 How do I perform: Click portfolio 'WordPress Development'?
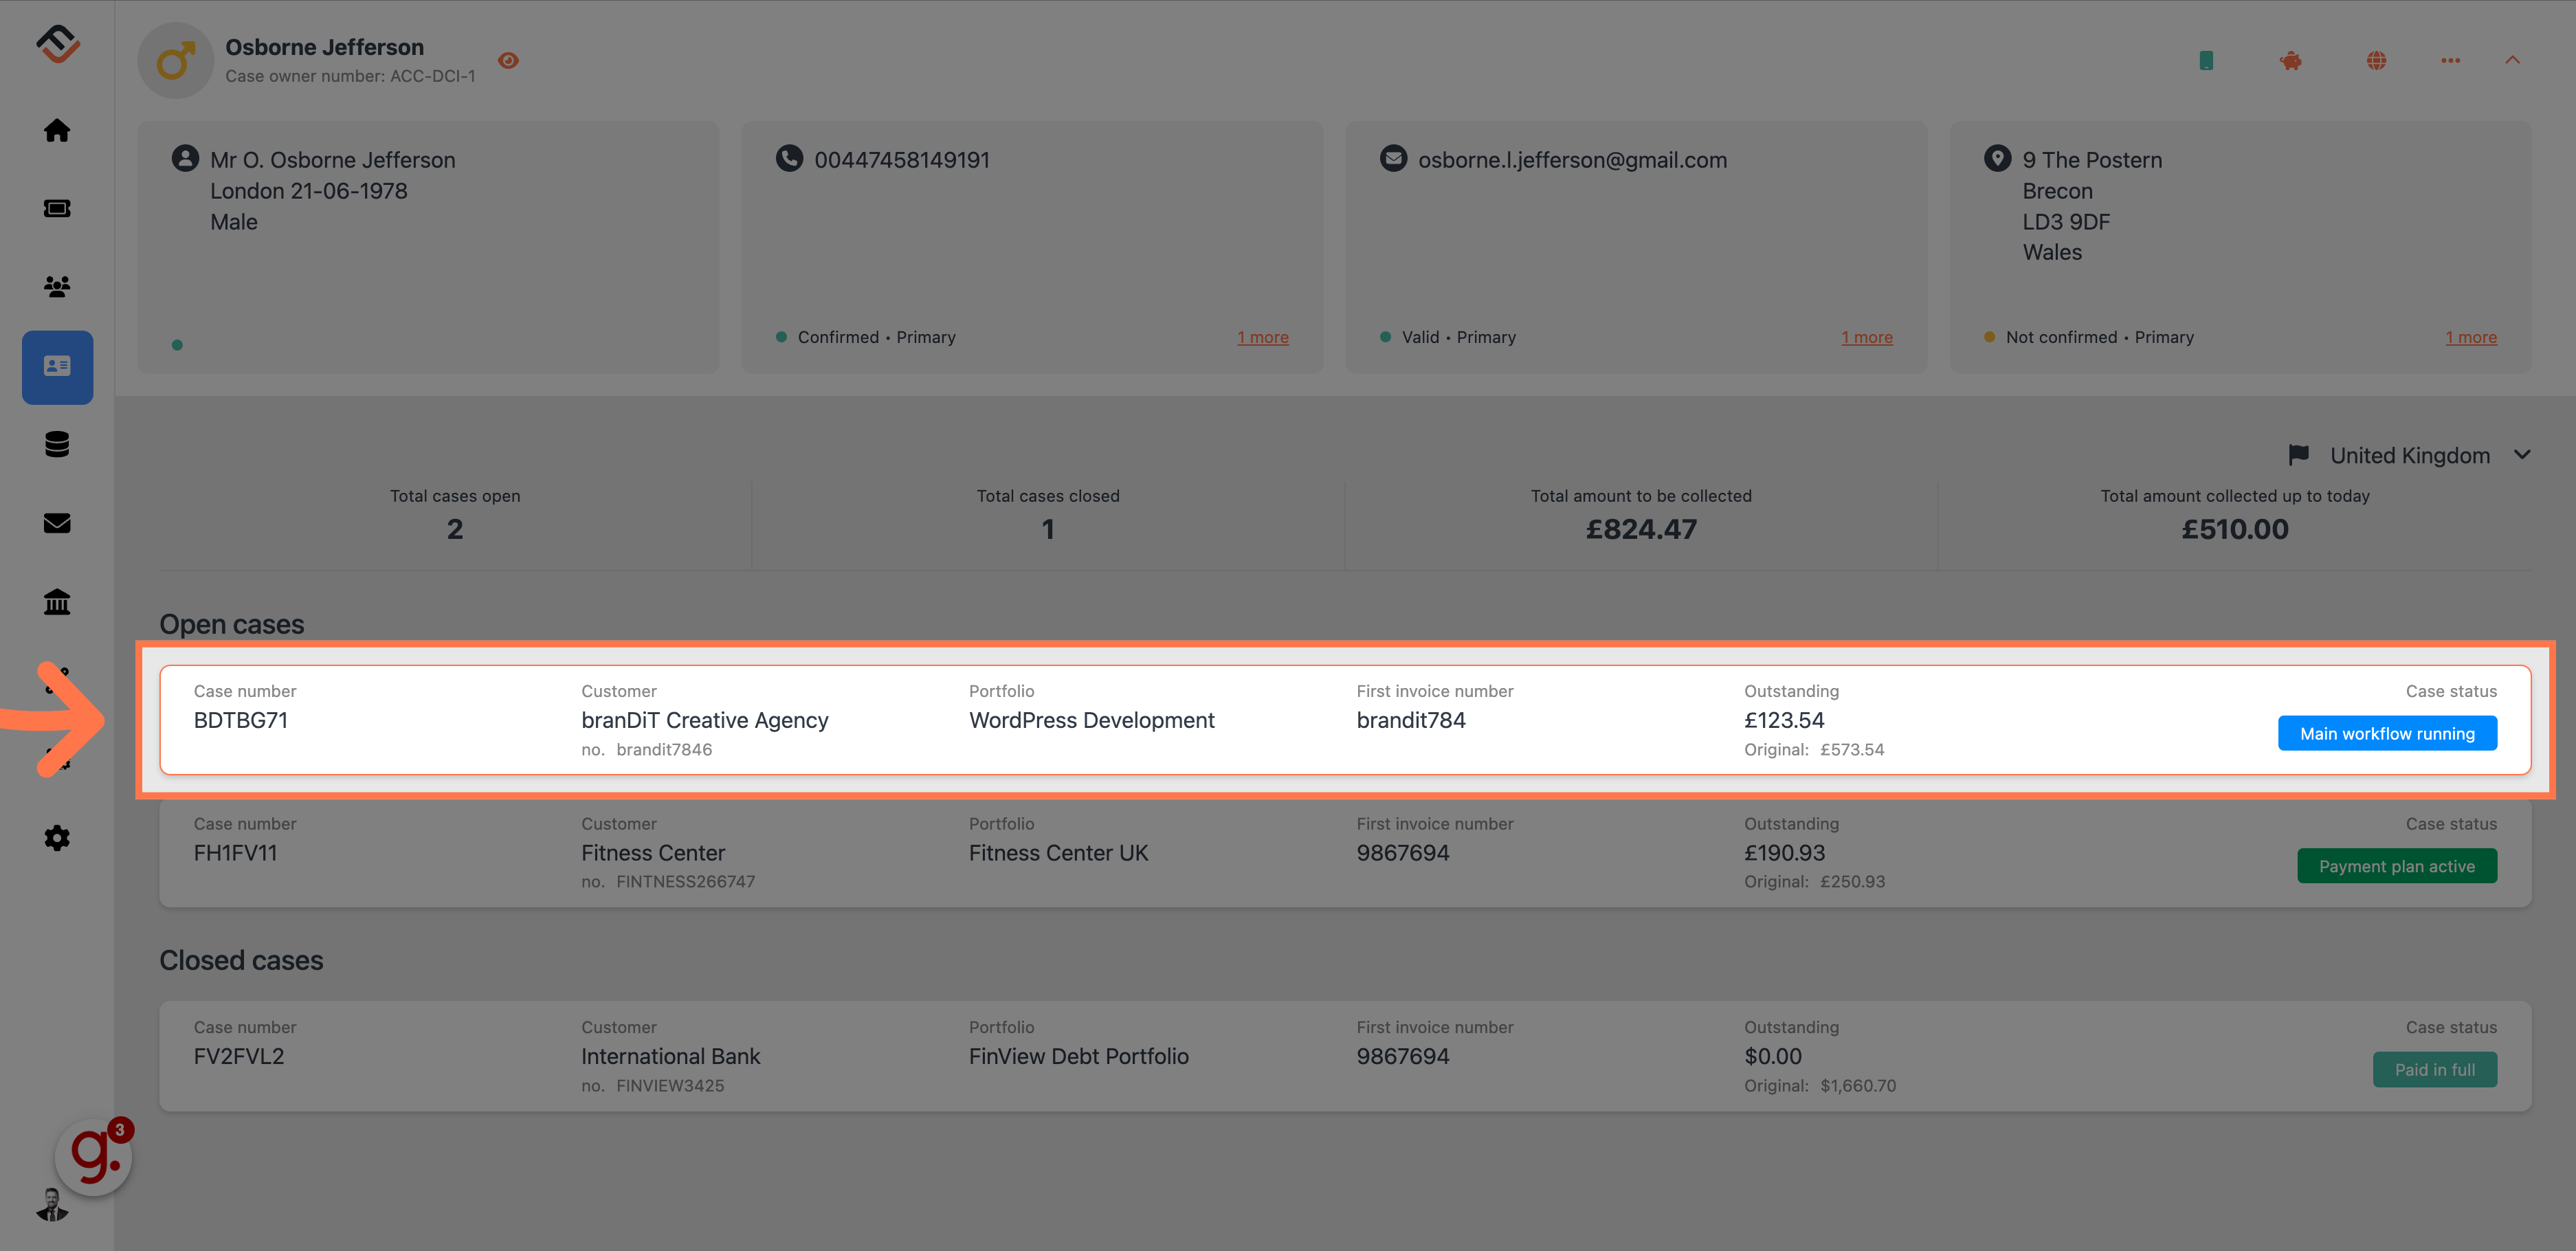1092,720
